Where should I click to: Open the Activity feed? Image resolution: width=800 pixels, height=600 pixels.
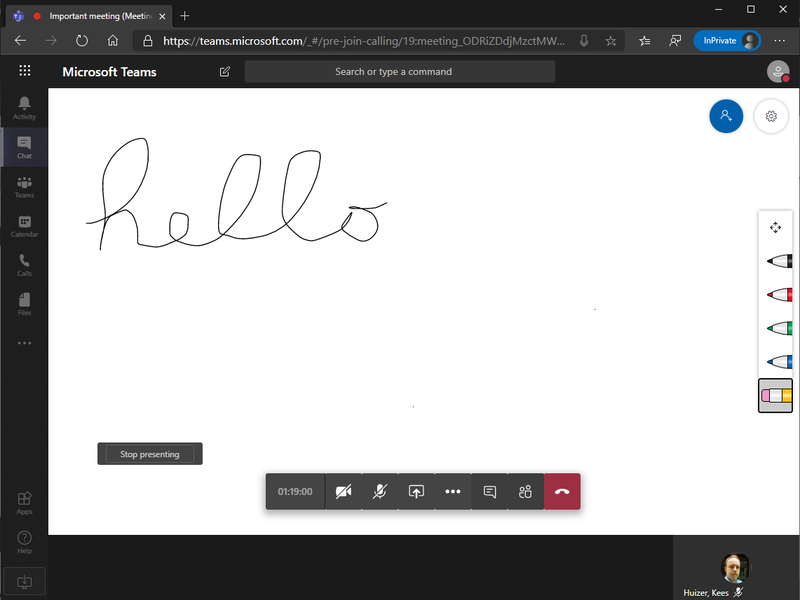click(x=24, y=108)
